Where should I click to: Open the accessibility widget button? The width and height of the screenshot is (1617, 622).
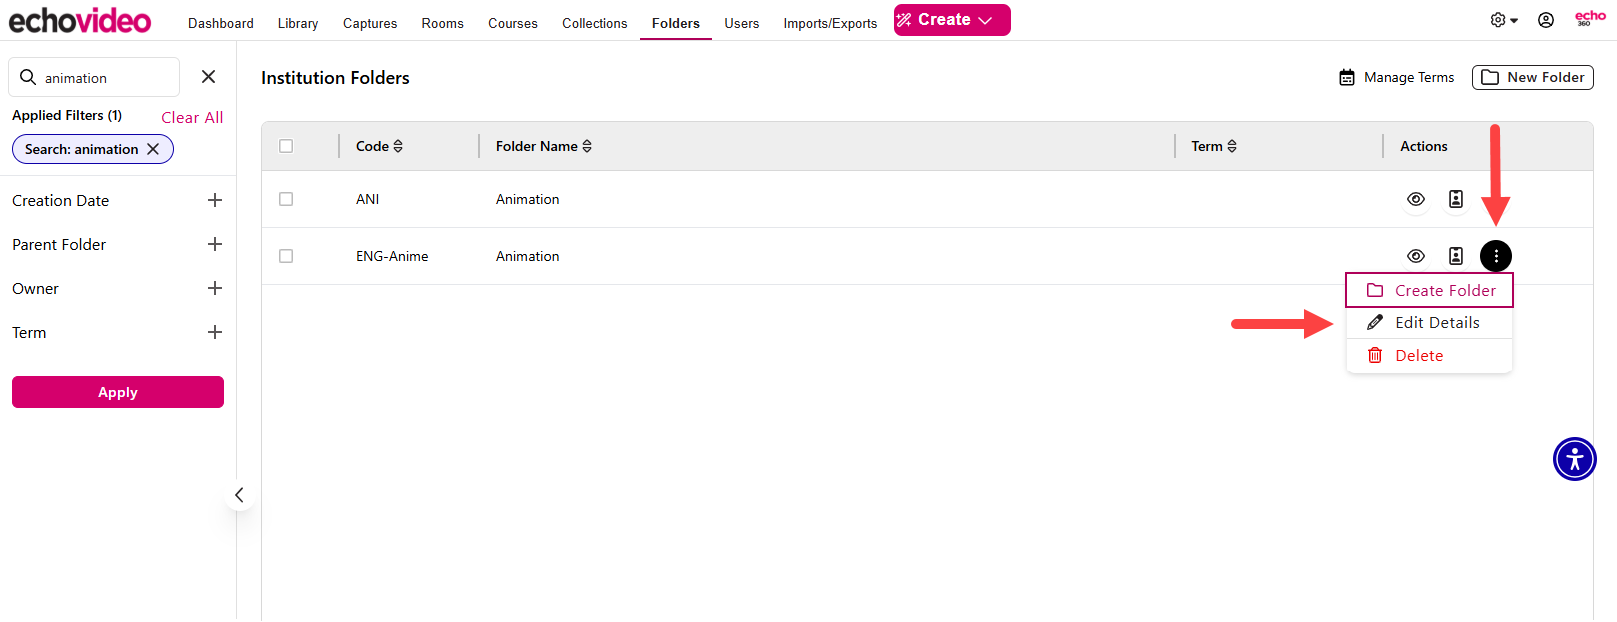pyautogui.click(x=1575, y=459)
